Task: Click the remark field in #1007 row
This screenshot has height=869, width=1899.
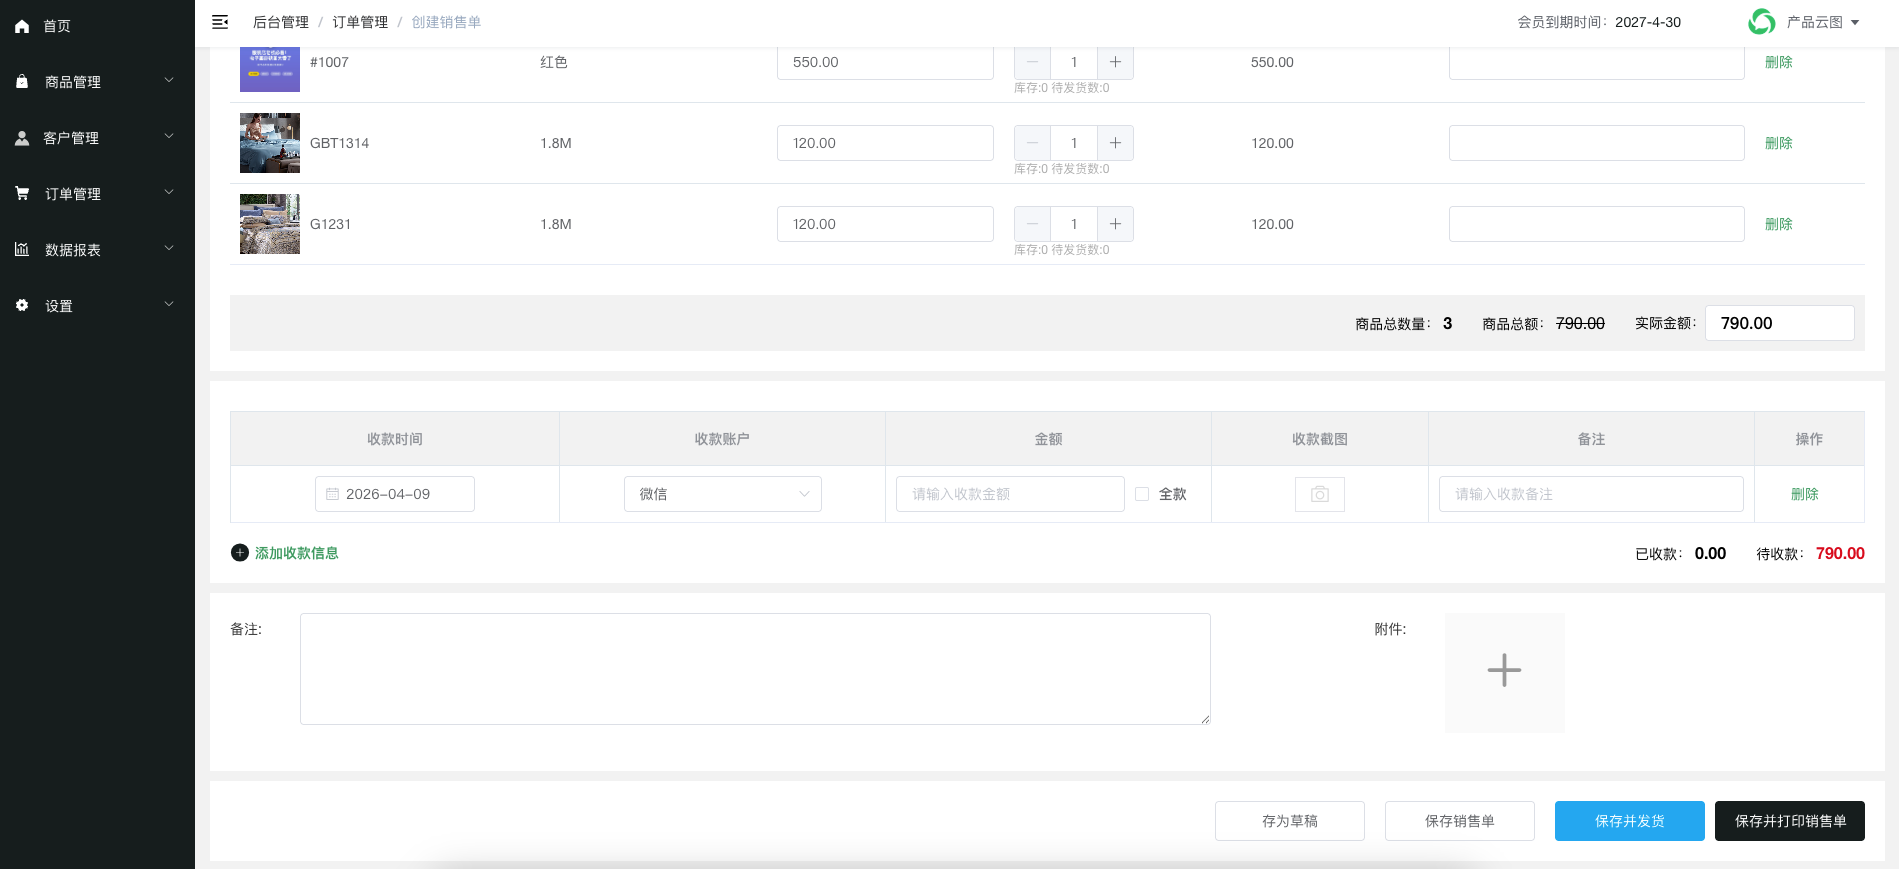Action: (x=1597, y=62)
